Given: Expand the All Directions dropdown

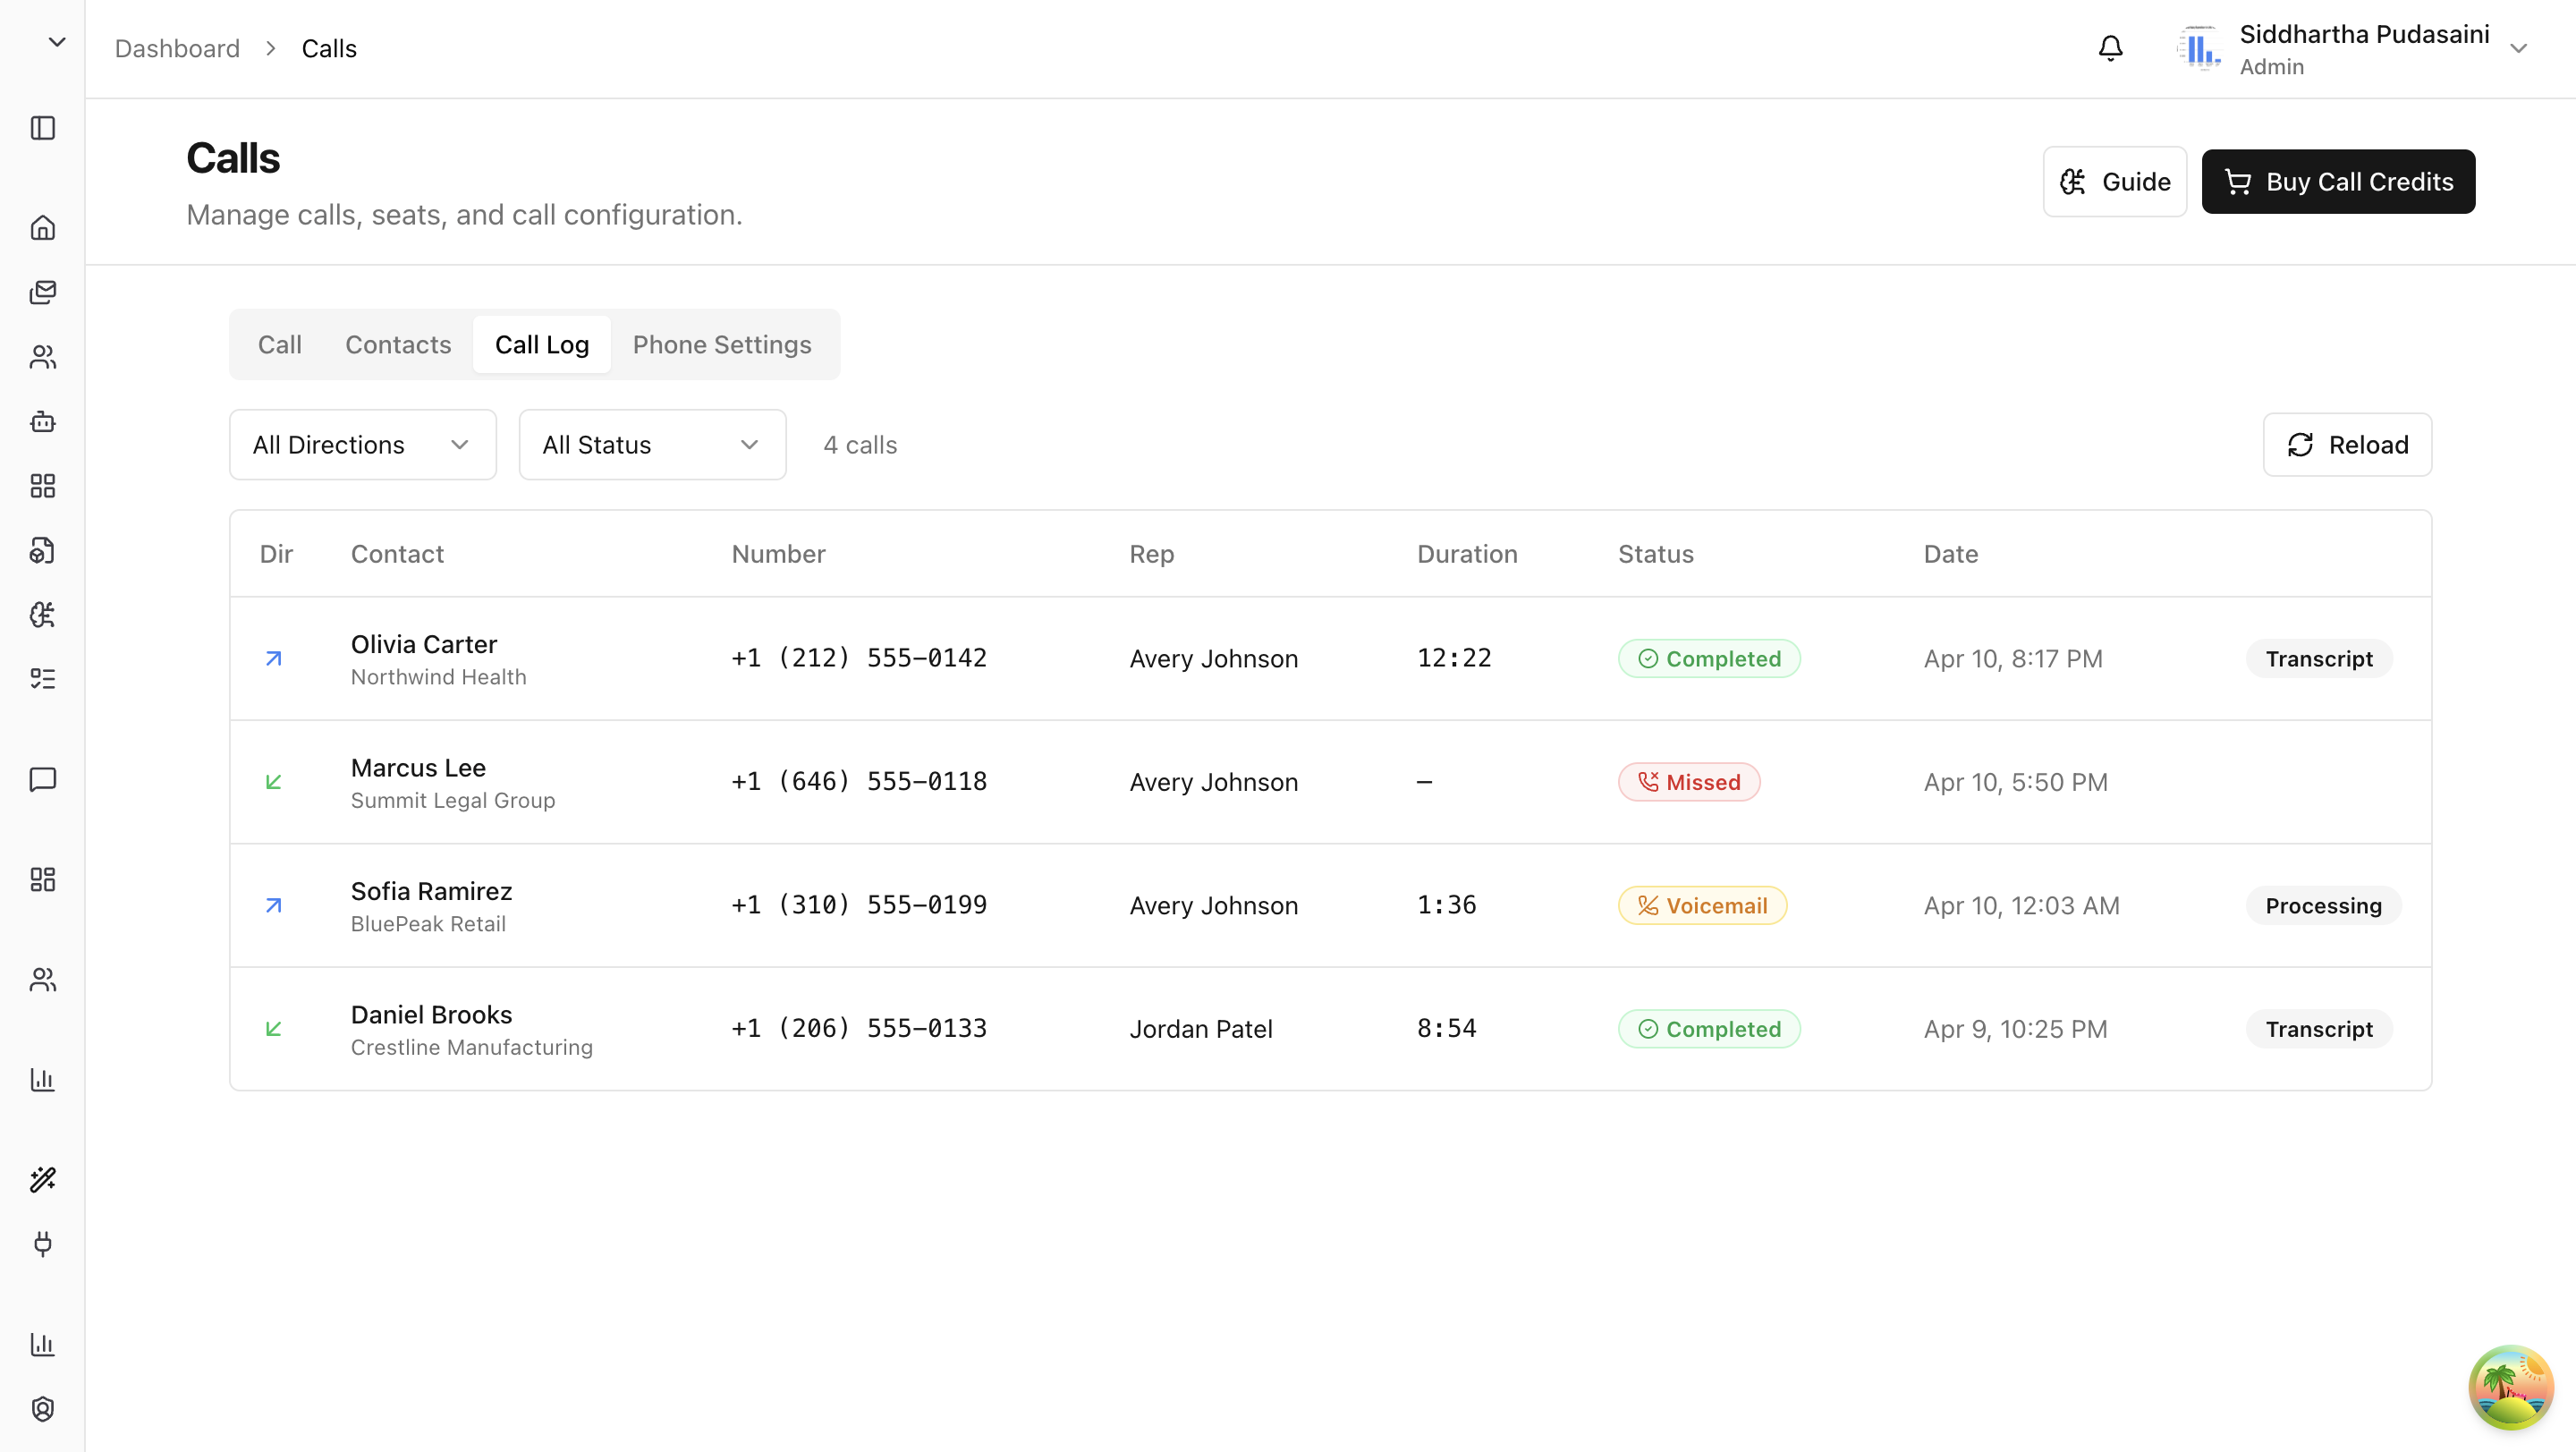Looking at the screenshot, I should pyautogui.click(x=362, y=445).
